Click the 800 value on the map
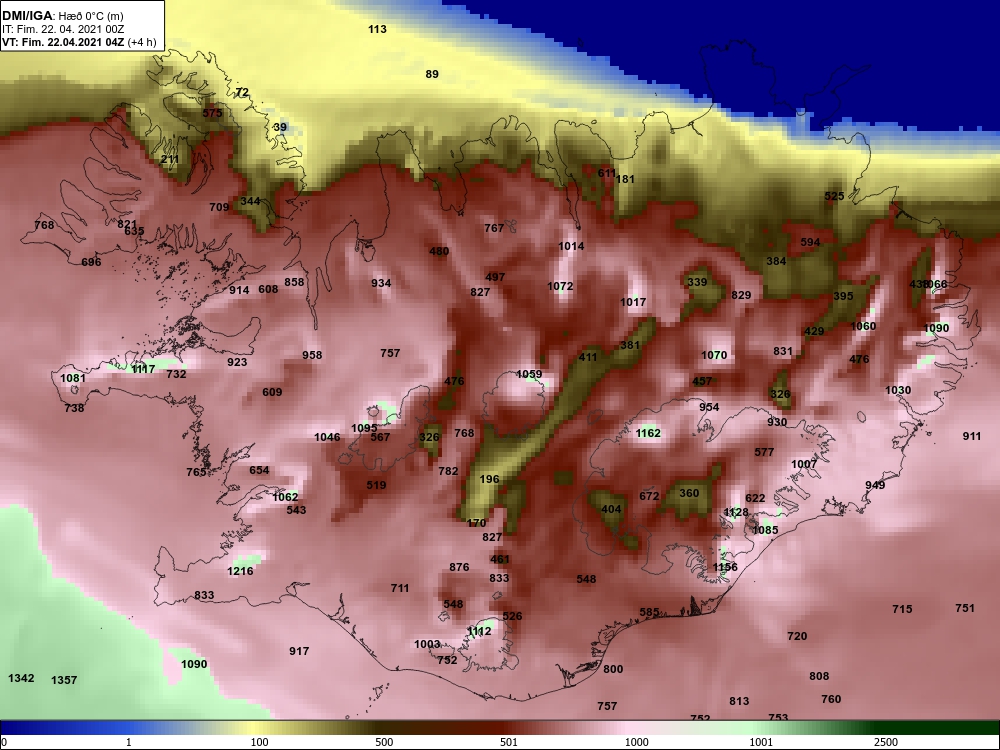The width and height of the screenshot is (1000, 750). 613,669
